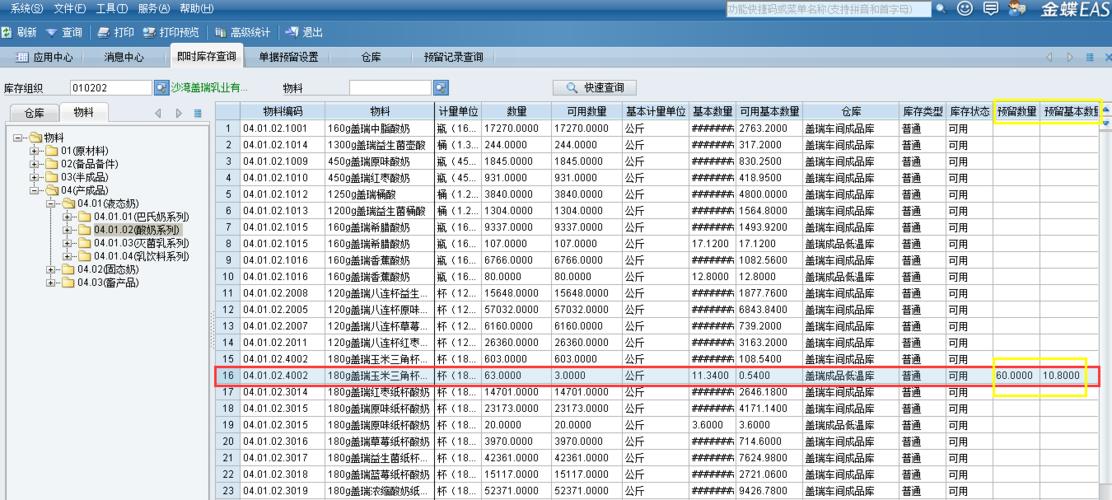Expand the 01(原材料) tree node
Image resolution: width=1112 pixels, height=500 pixels.
coord(34,151)
